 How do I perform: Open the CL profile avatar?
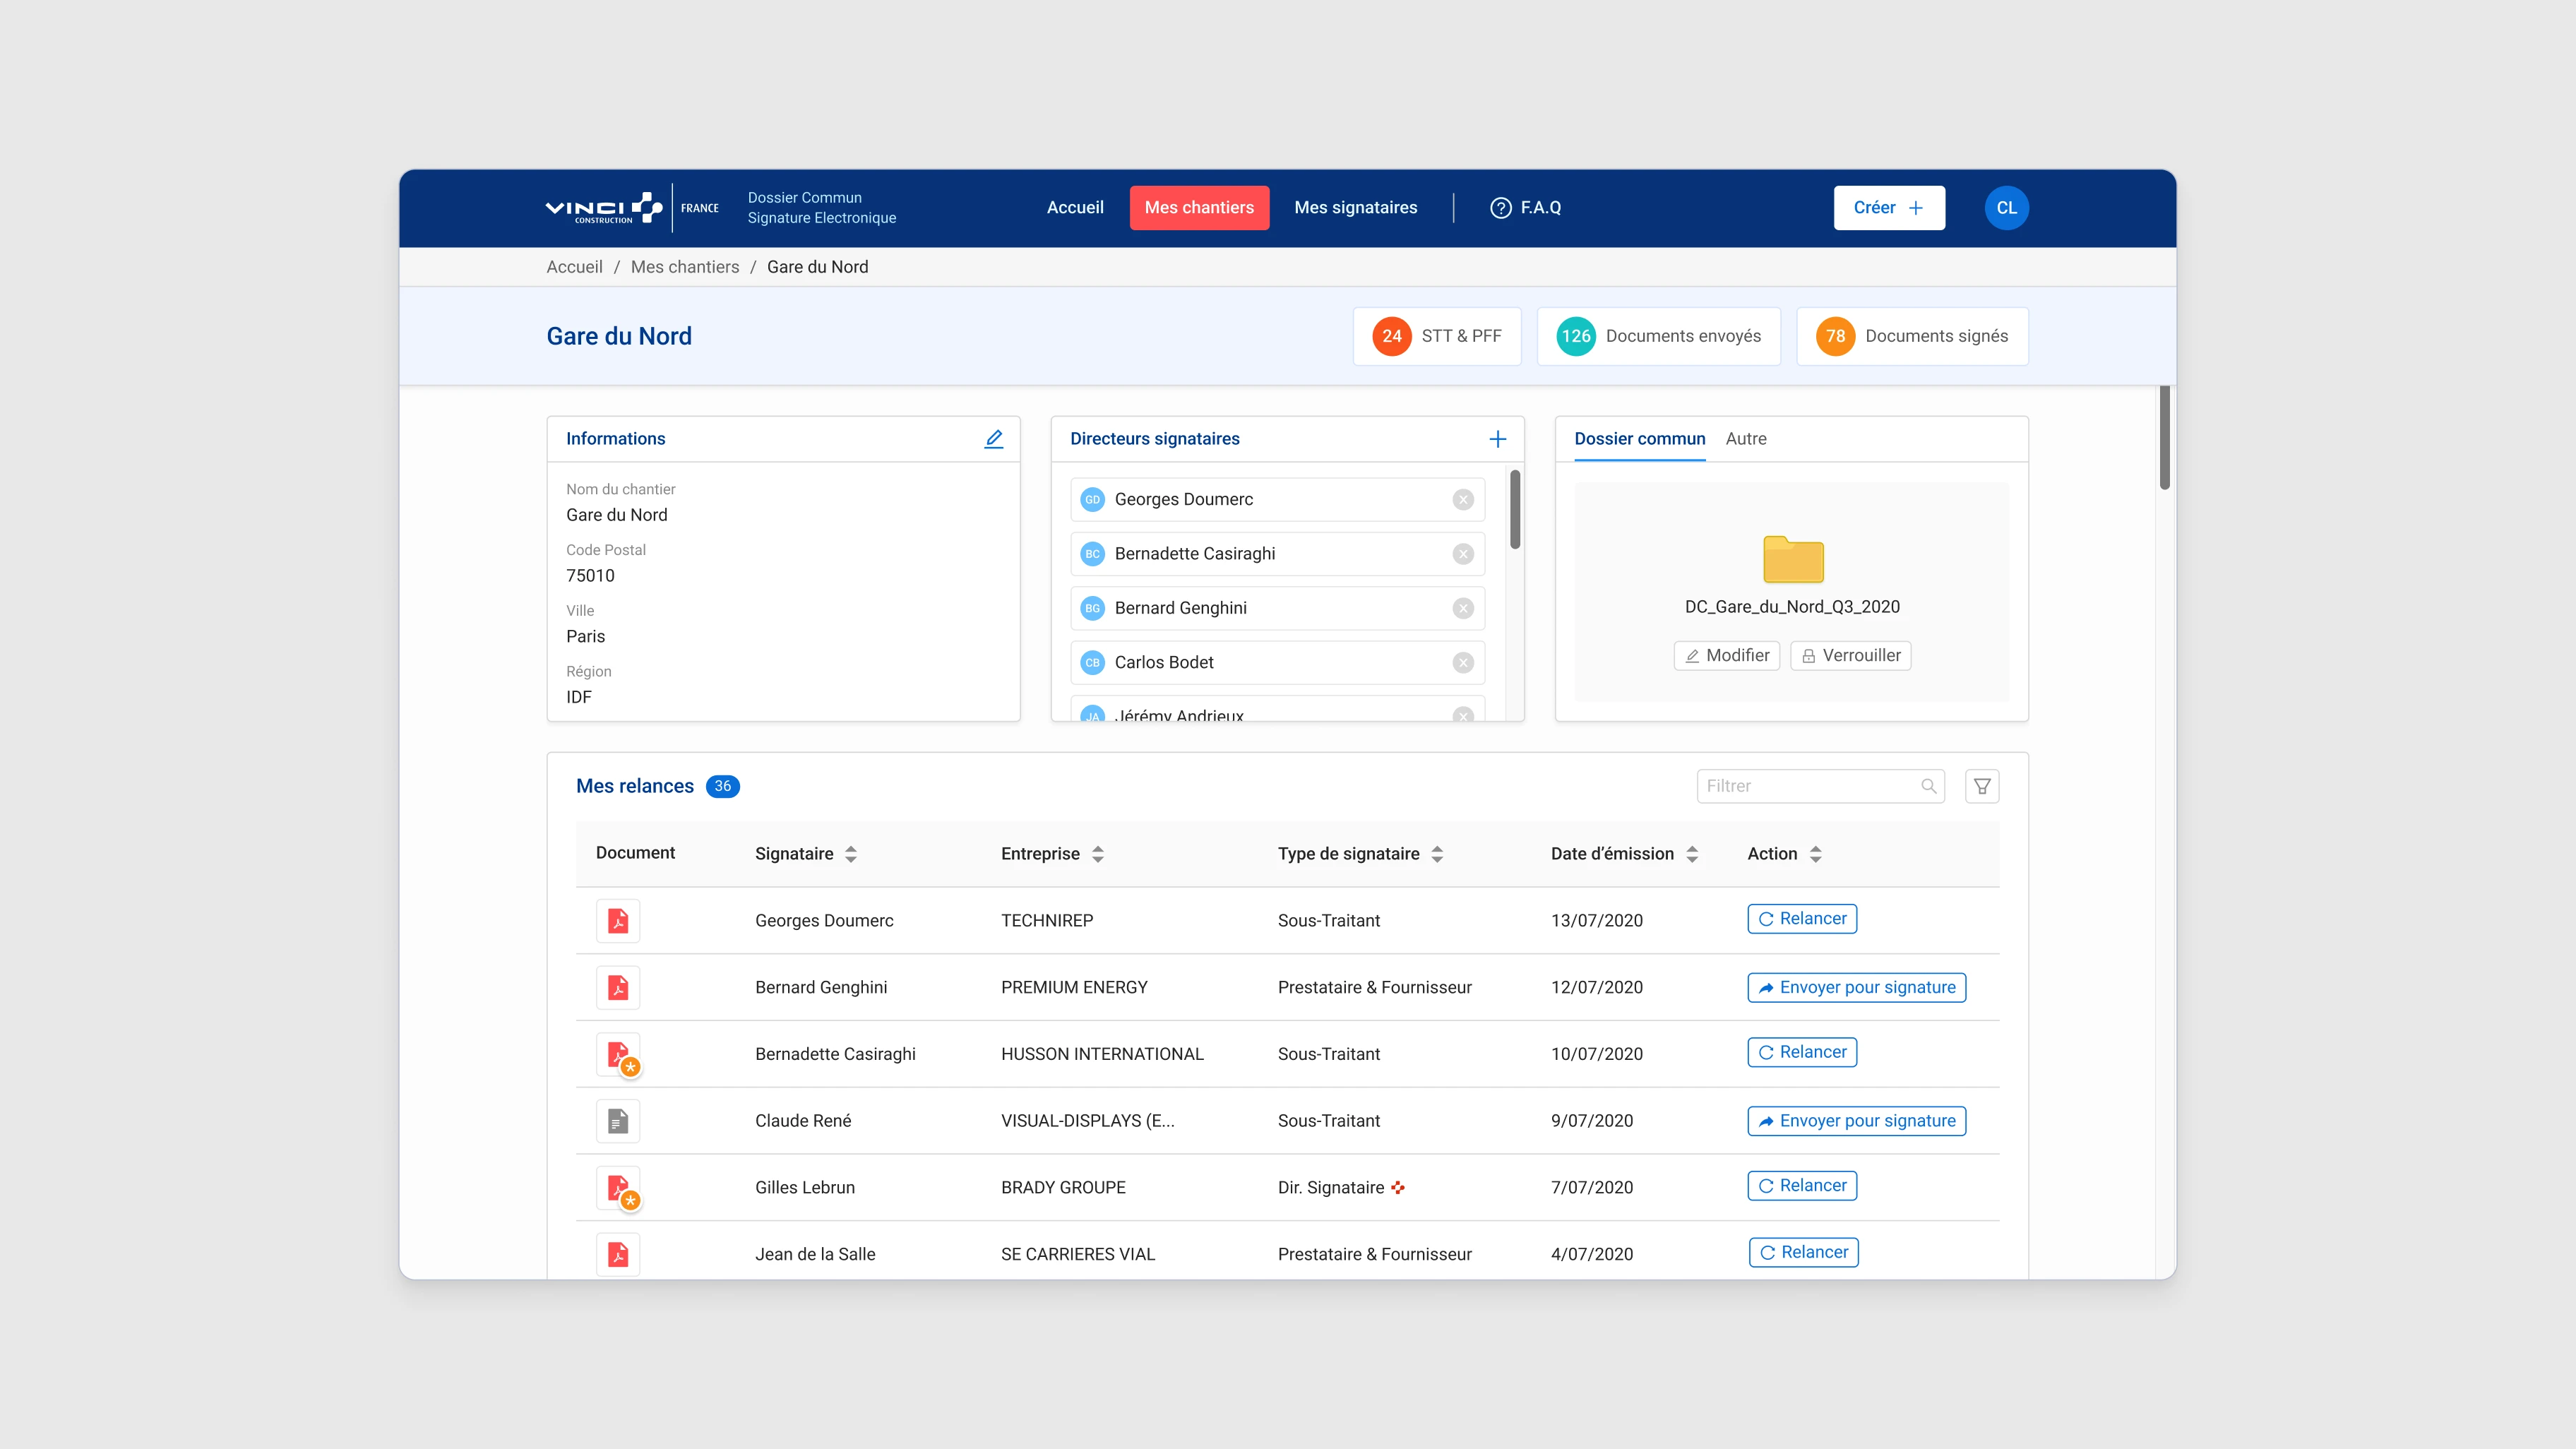(x=2006, y=207)
